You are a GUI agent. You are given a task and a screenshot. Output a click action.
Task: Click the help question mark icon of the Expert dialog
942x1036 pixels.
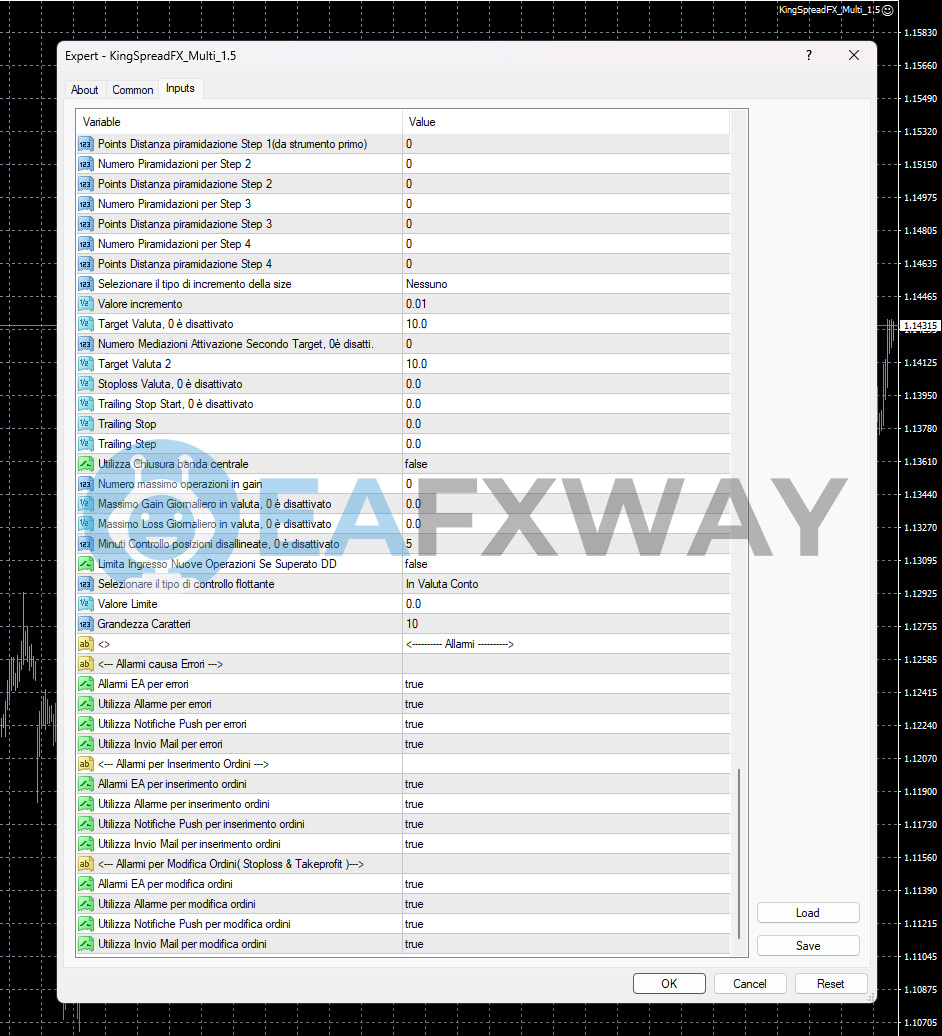pos(808,55)
